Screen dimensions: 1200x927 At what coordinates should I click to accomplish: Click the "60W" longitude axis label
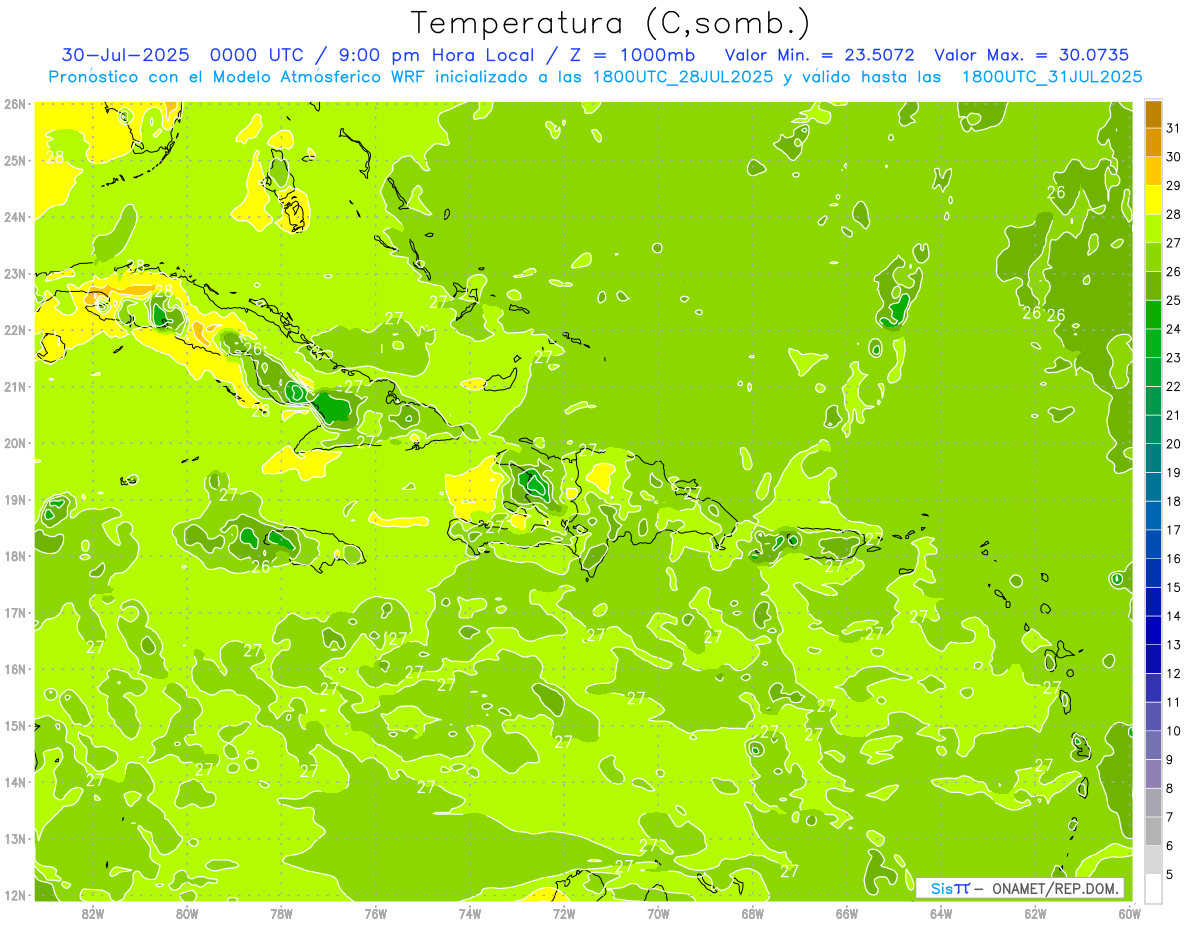tap(1130, 913)
